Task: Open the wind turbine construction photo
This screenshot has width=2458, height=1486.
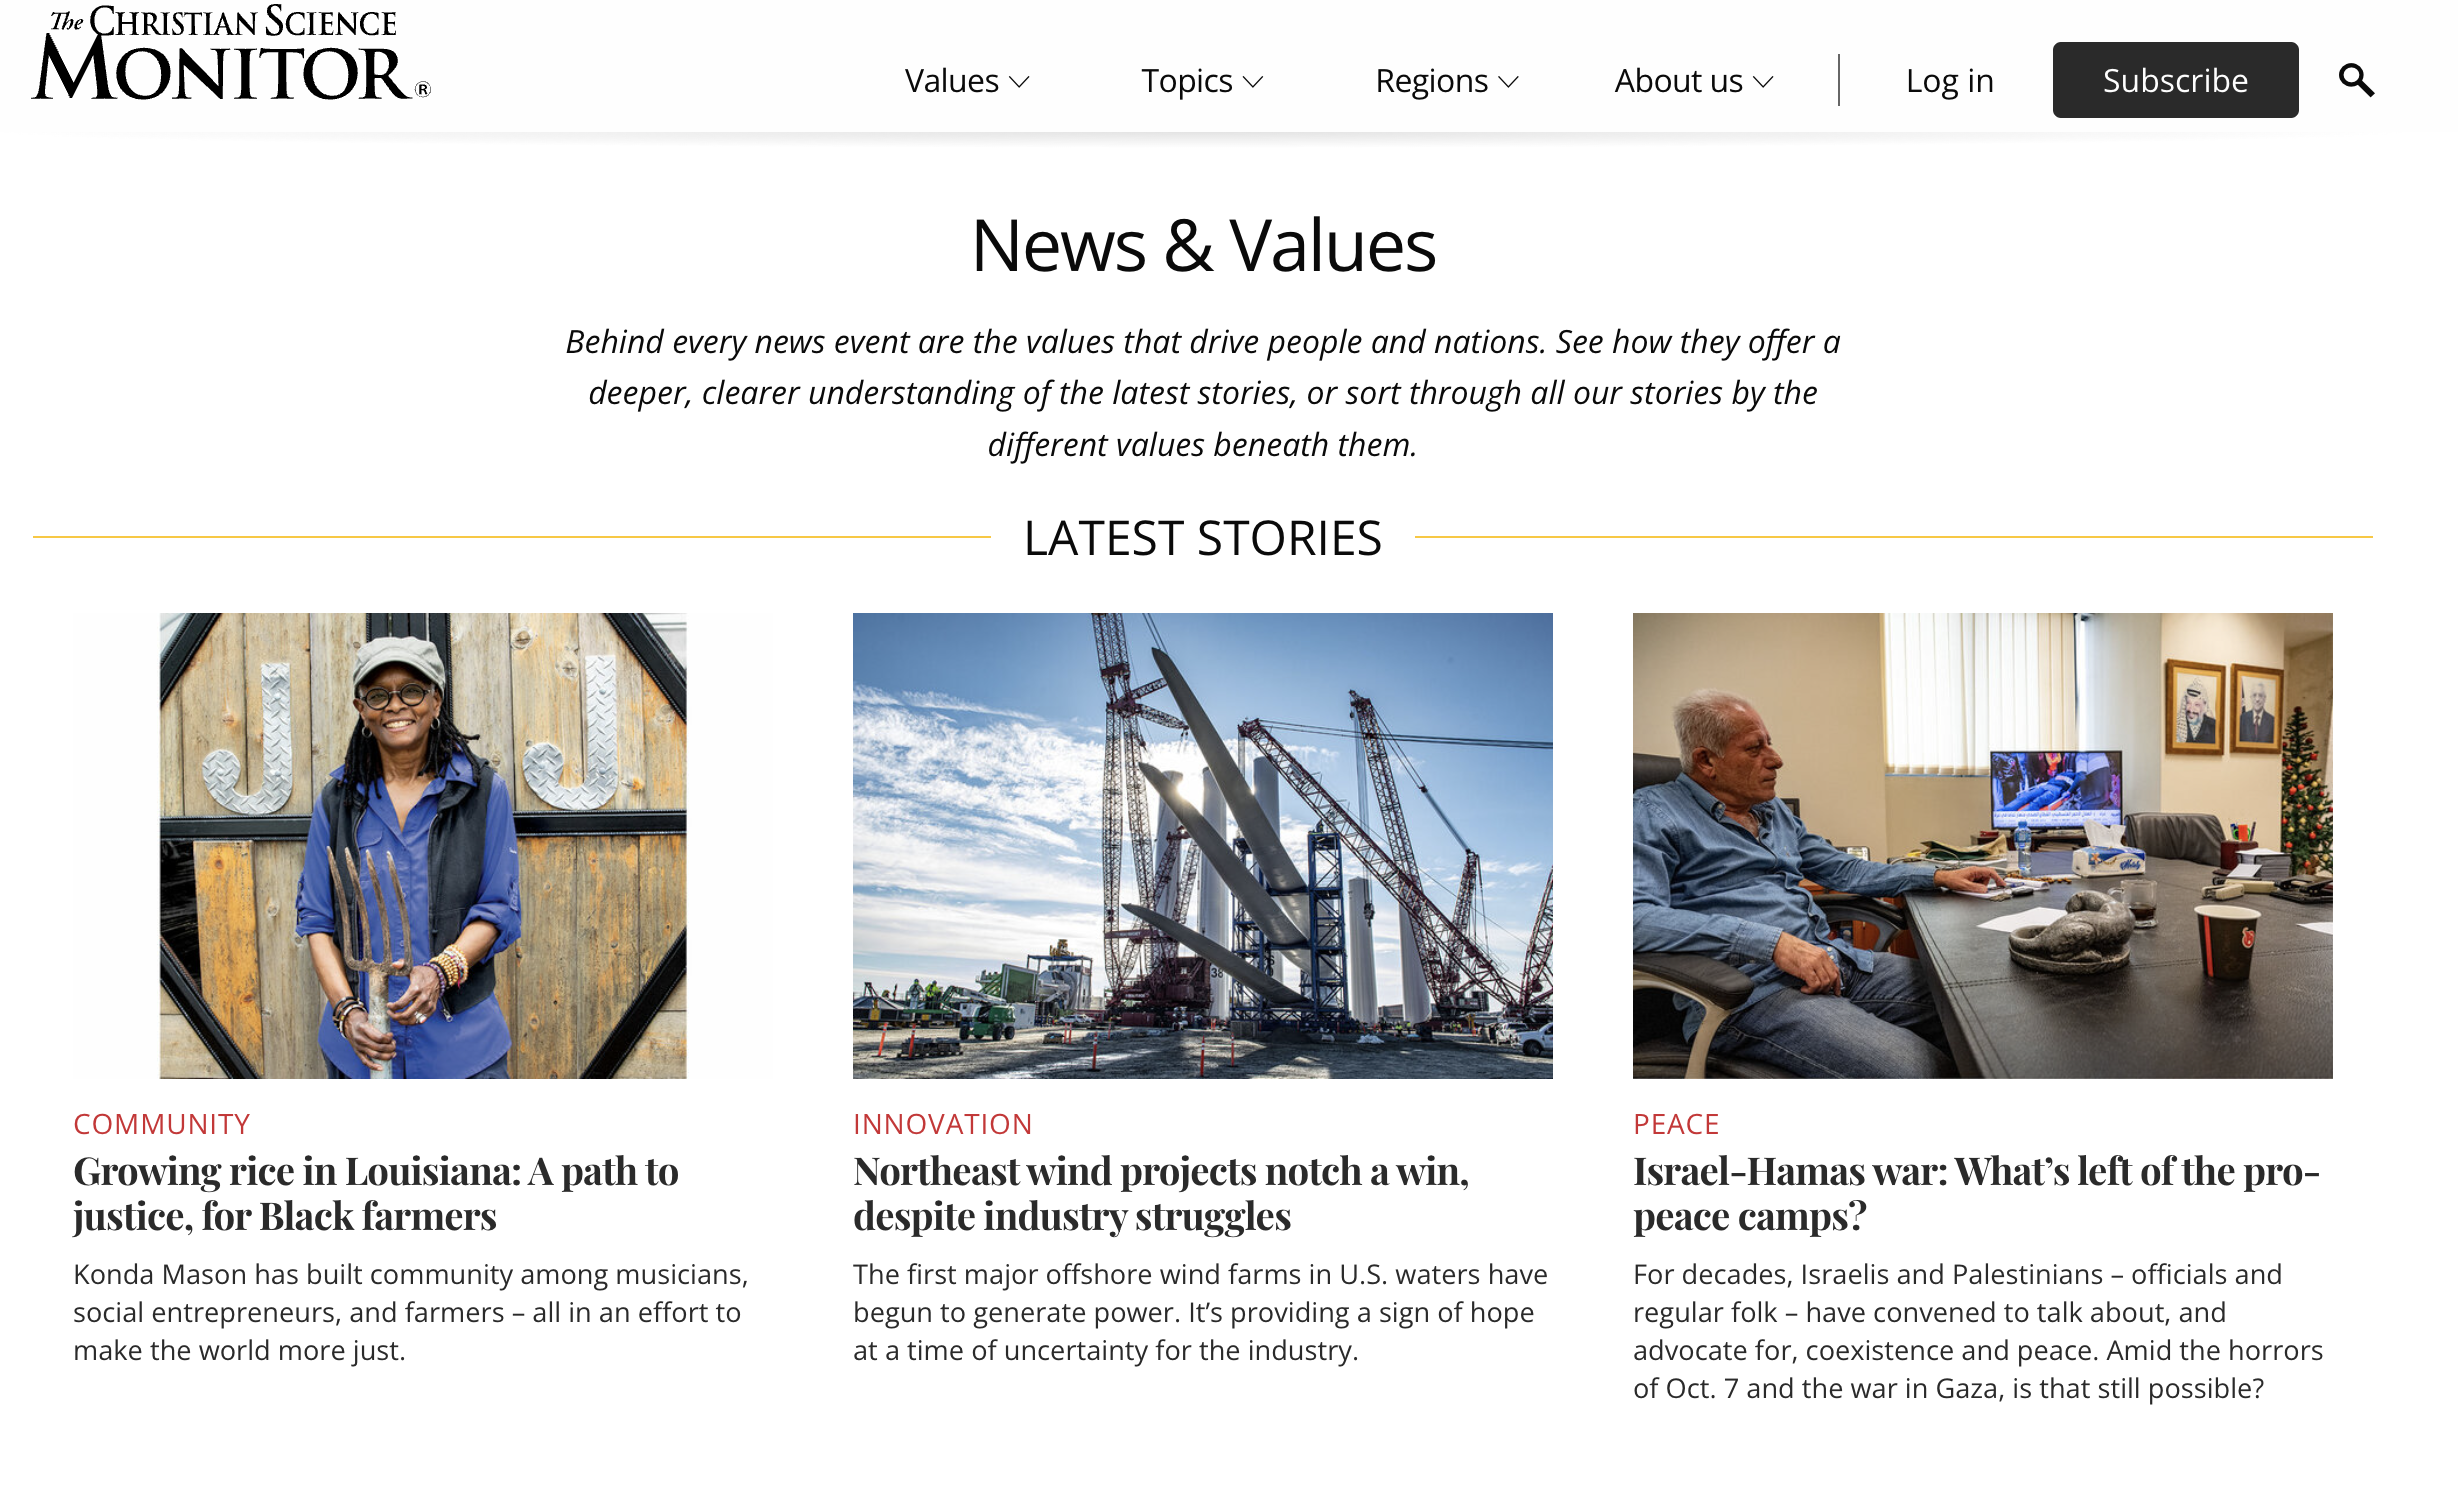Action: (x=1202, y=845)
